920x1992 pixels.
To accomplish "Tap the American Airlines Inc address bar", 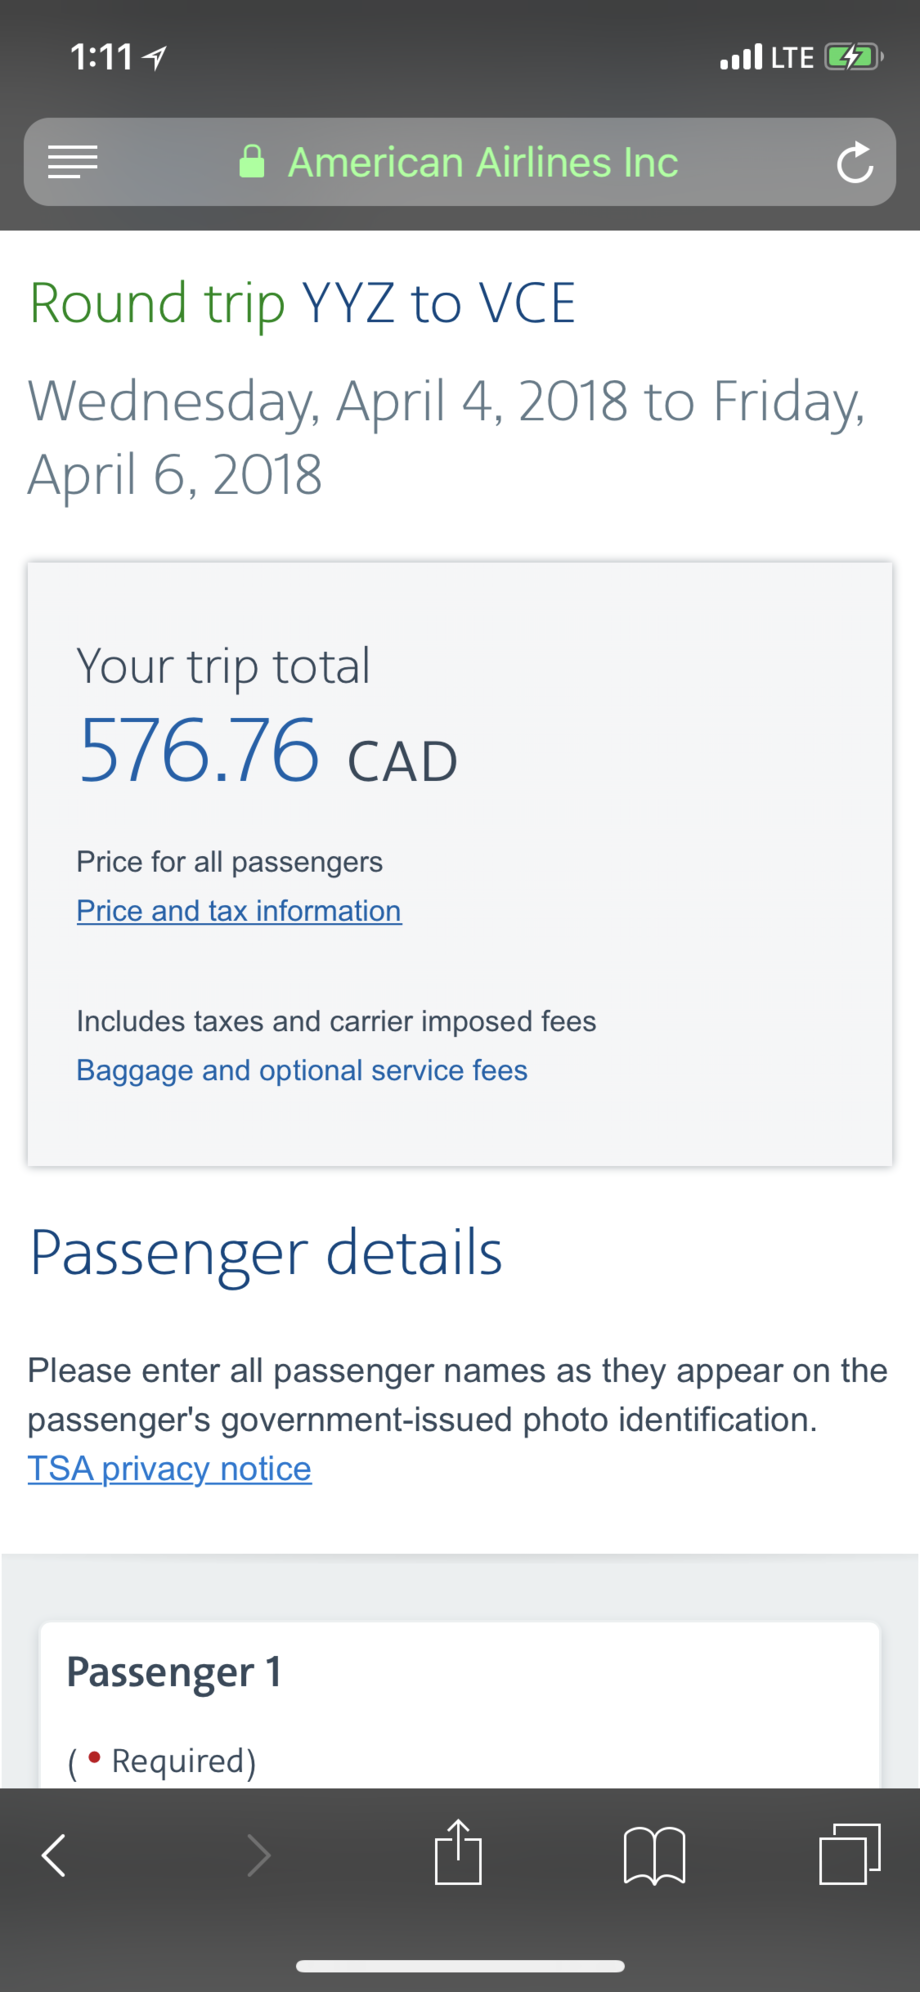I will pos(482,162).
